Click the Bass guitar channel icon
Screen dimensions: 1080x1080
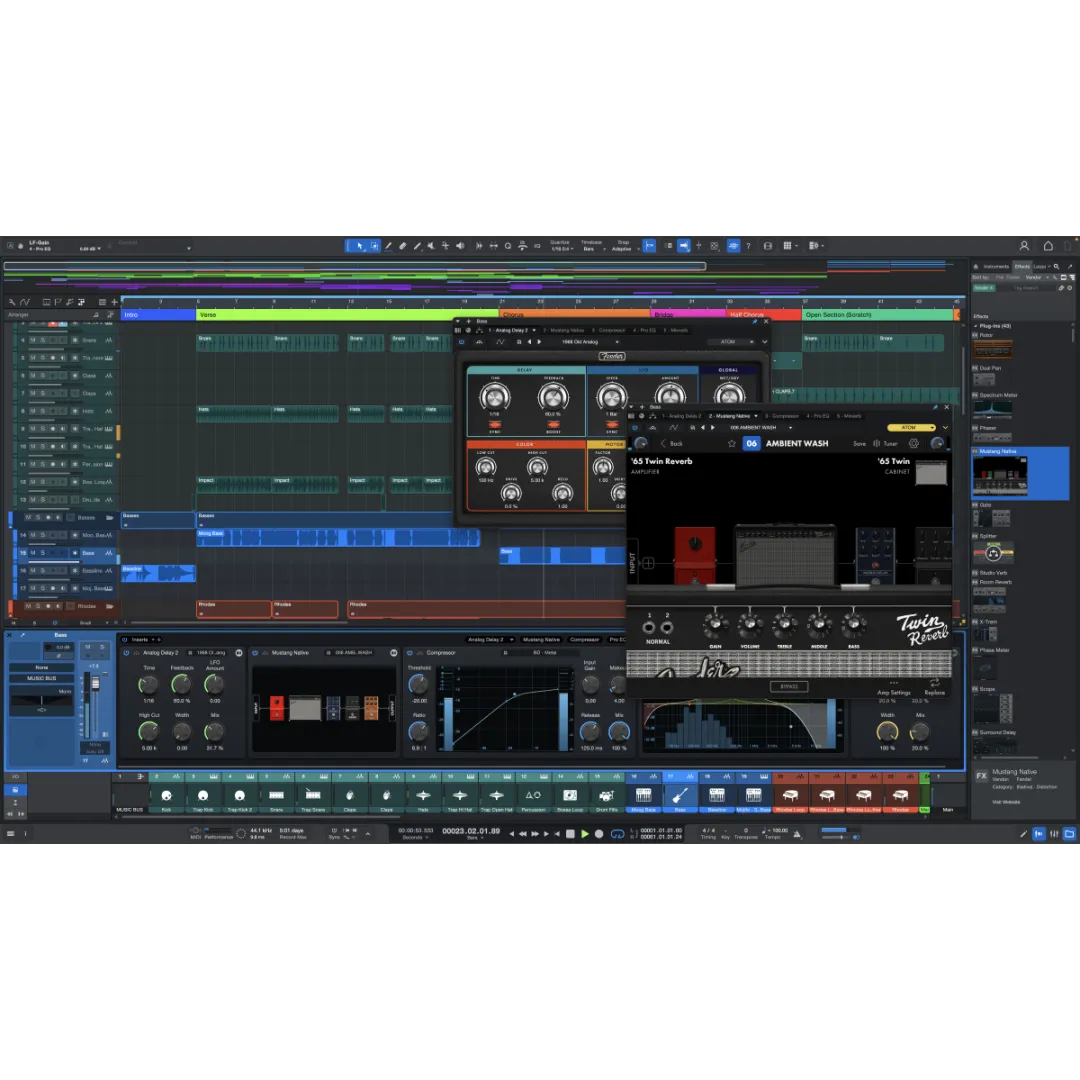[679, 796]
